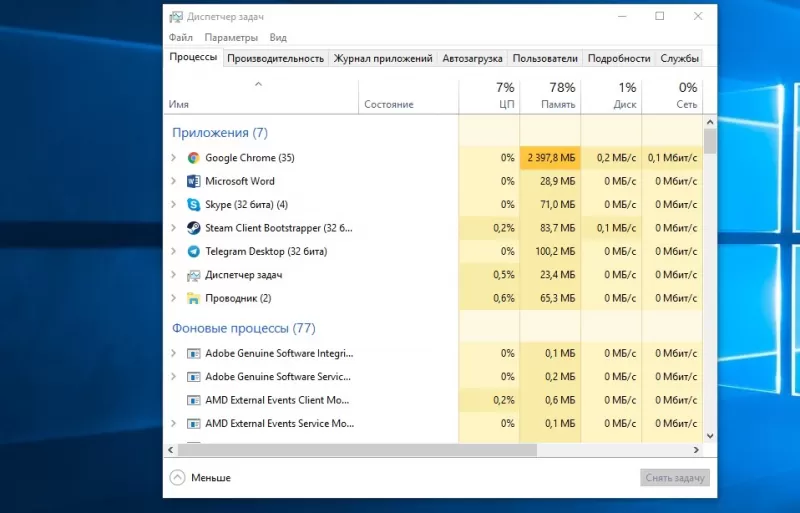Collapse details using the Меньше button

[200, 478]
